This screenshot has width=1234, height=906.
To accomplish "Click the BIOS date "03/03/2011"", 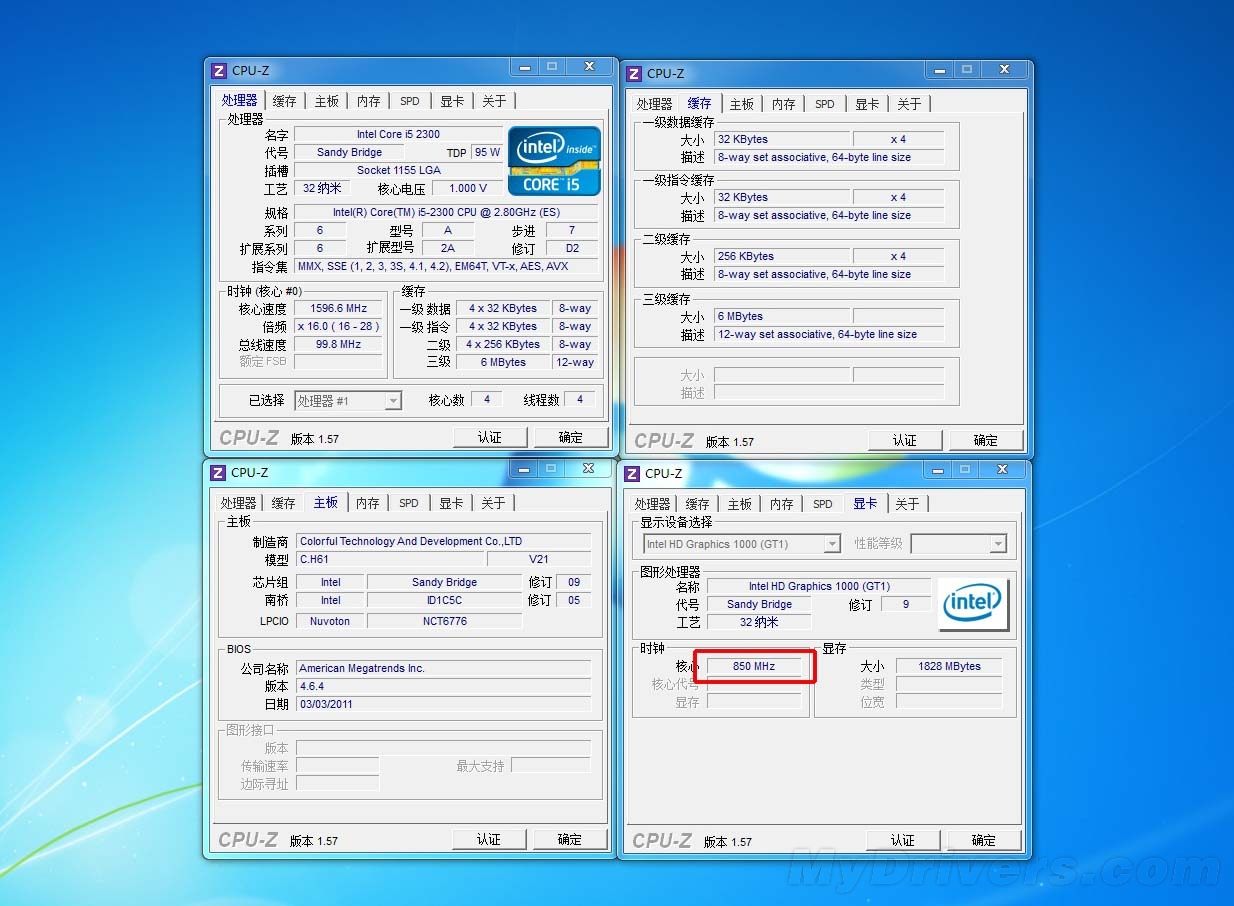I will click(443, 704).
